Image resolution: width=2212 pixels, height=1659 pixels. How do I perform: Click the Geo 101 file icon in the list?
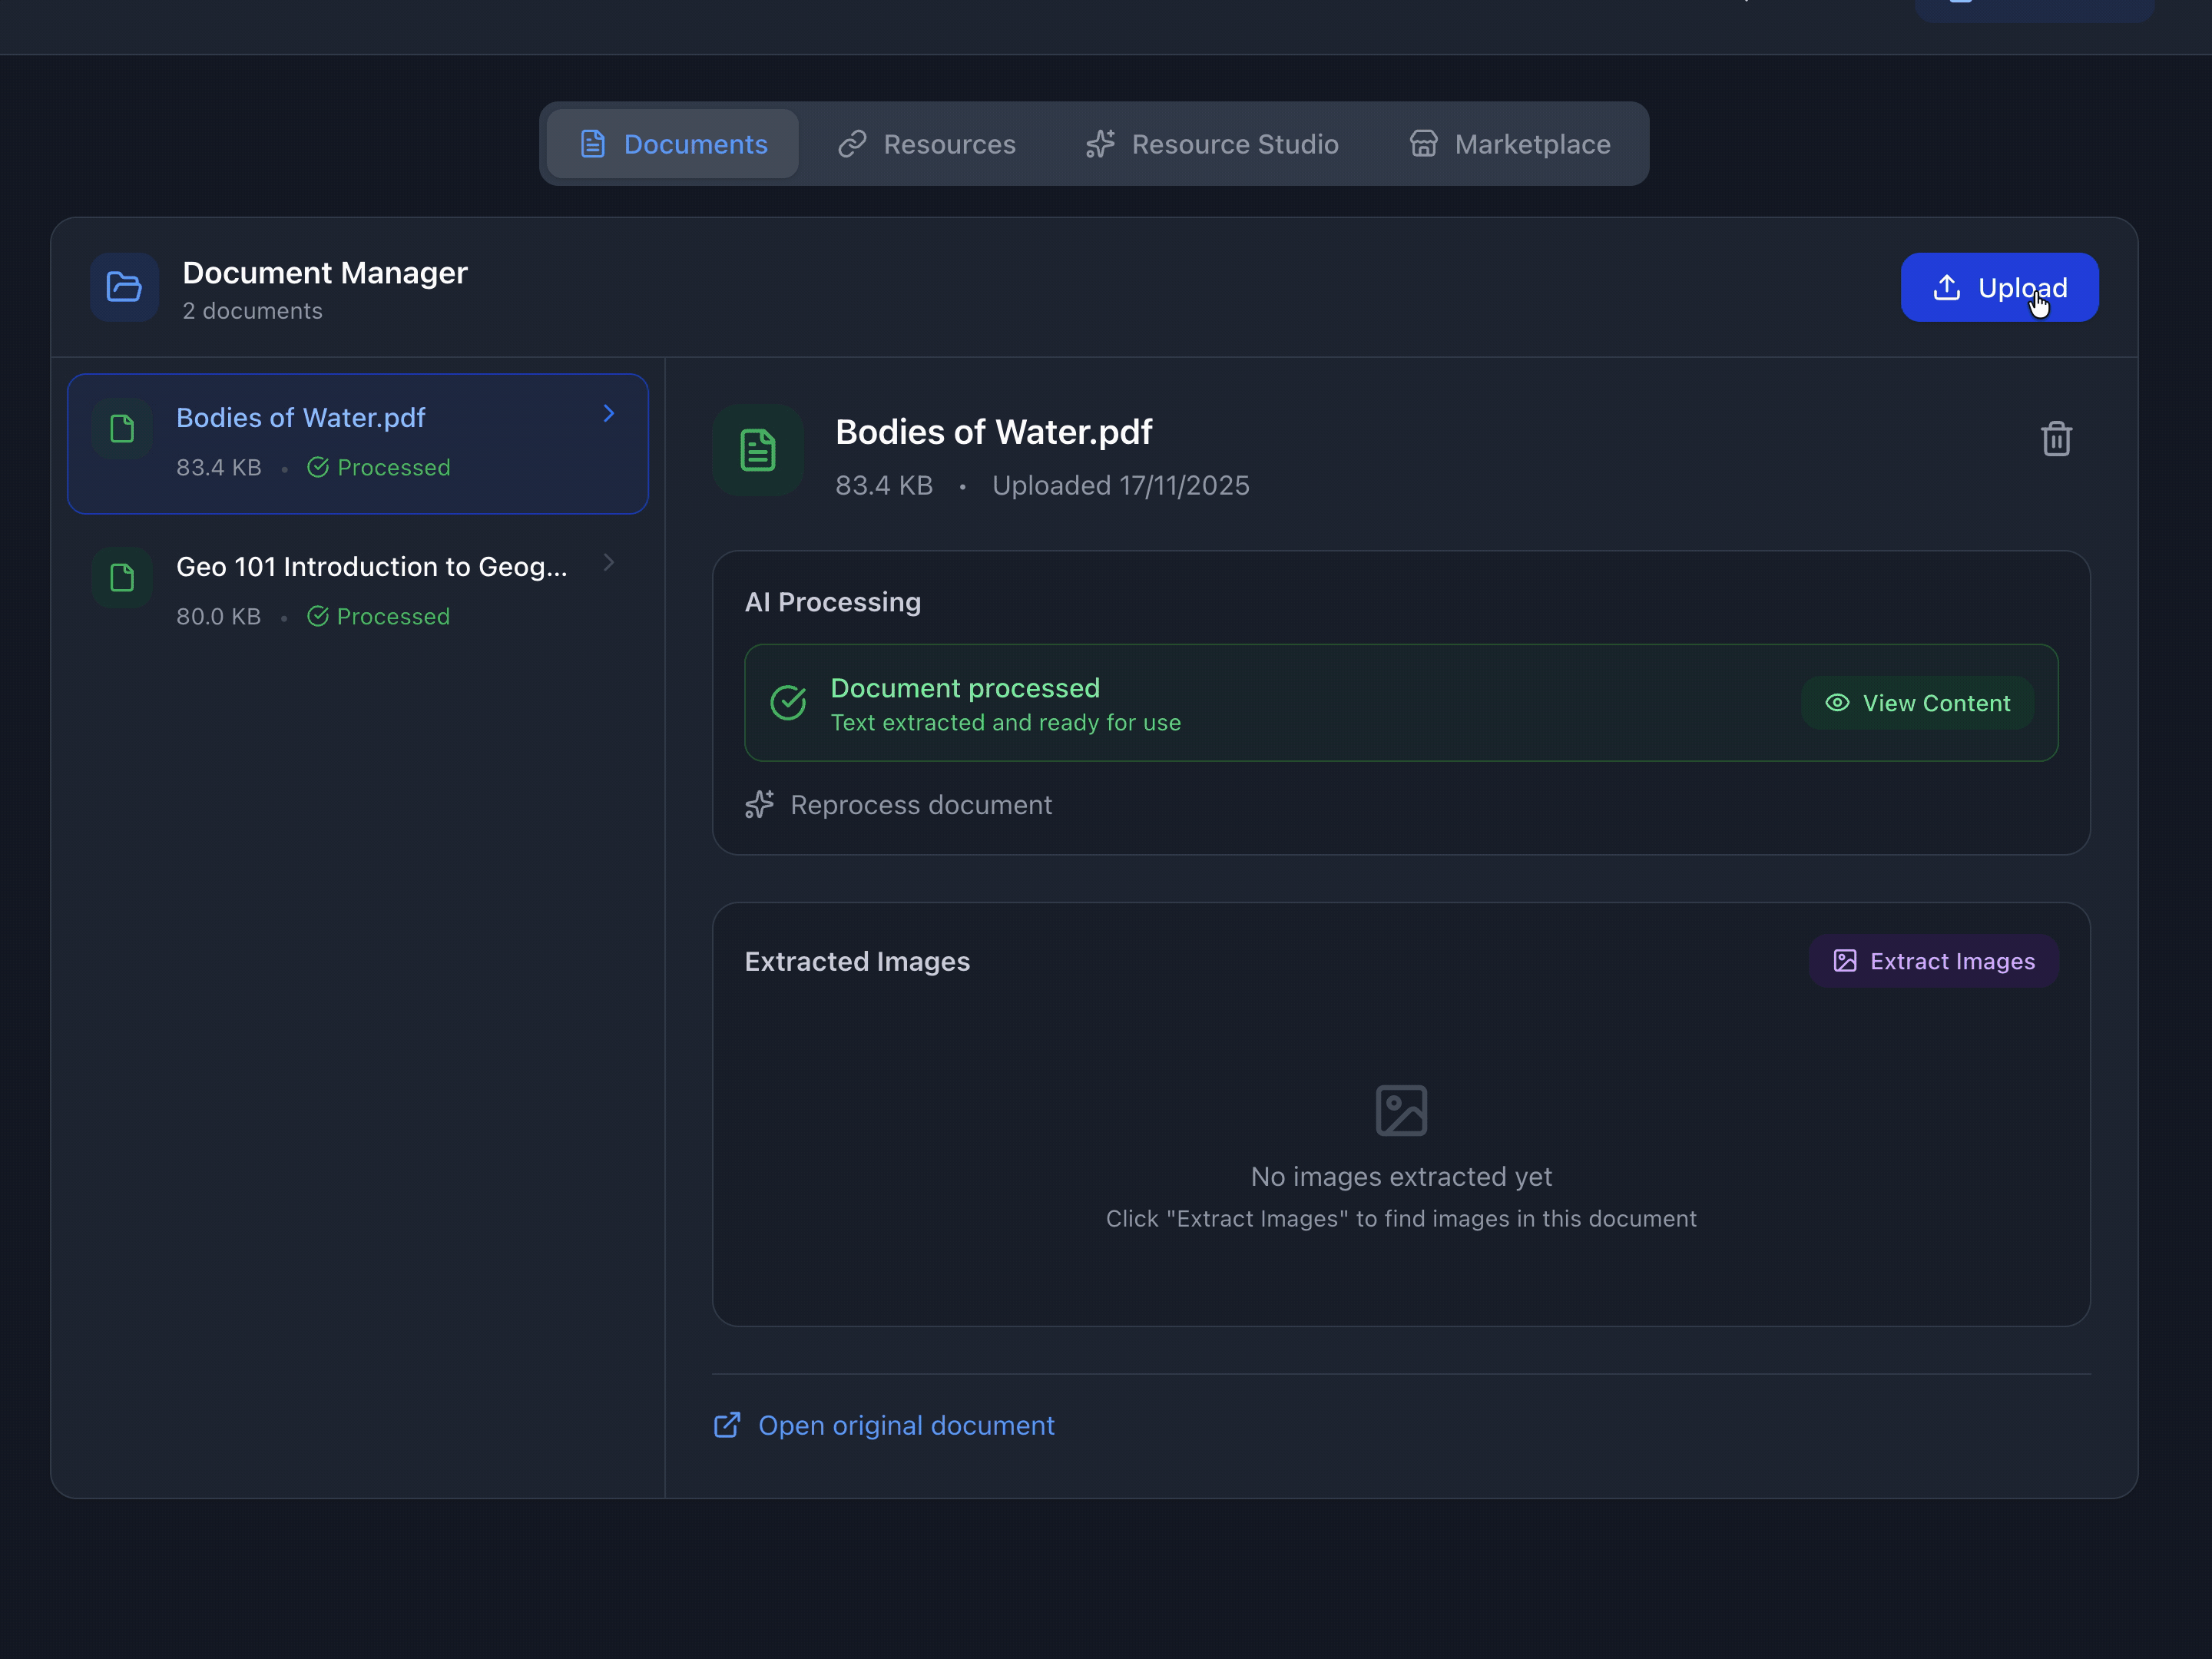(122, 578)
